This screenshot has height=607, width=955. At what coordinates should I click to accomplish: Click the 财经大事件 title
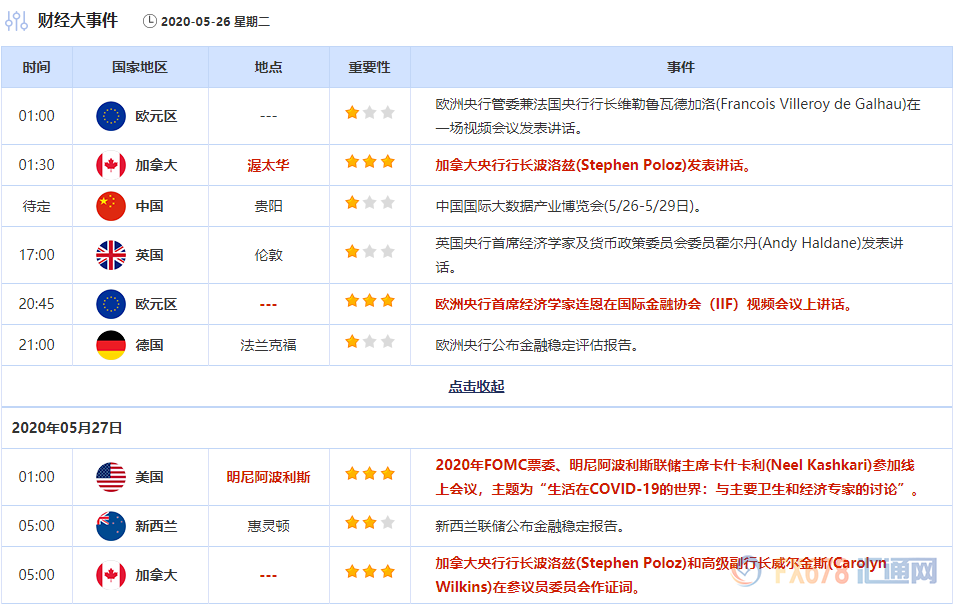77,20
